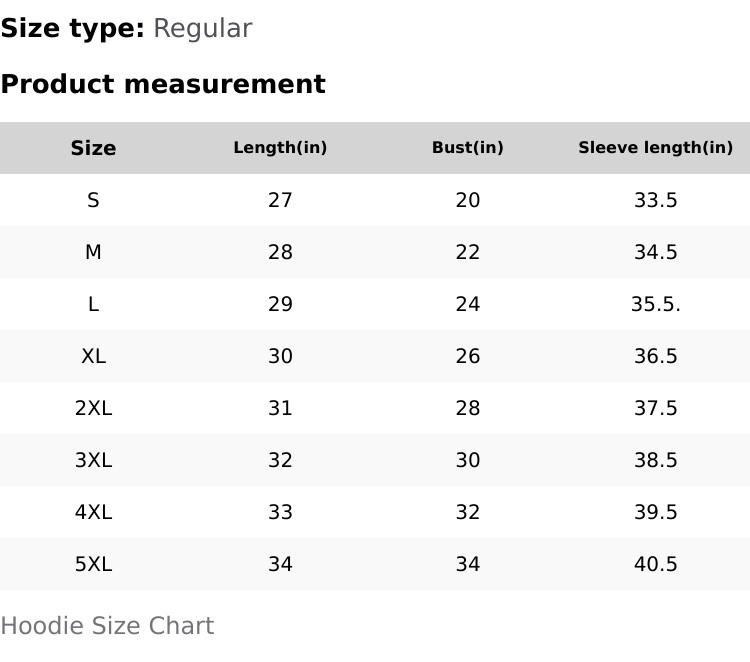Screen dimensions: 750x662
Task: Click the Sleeve length(in) column header
Action: click(x=655, y=148)
